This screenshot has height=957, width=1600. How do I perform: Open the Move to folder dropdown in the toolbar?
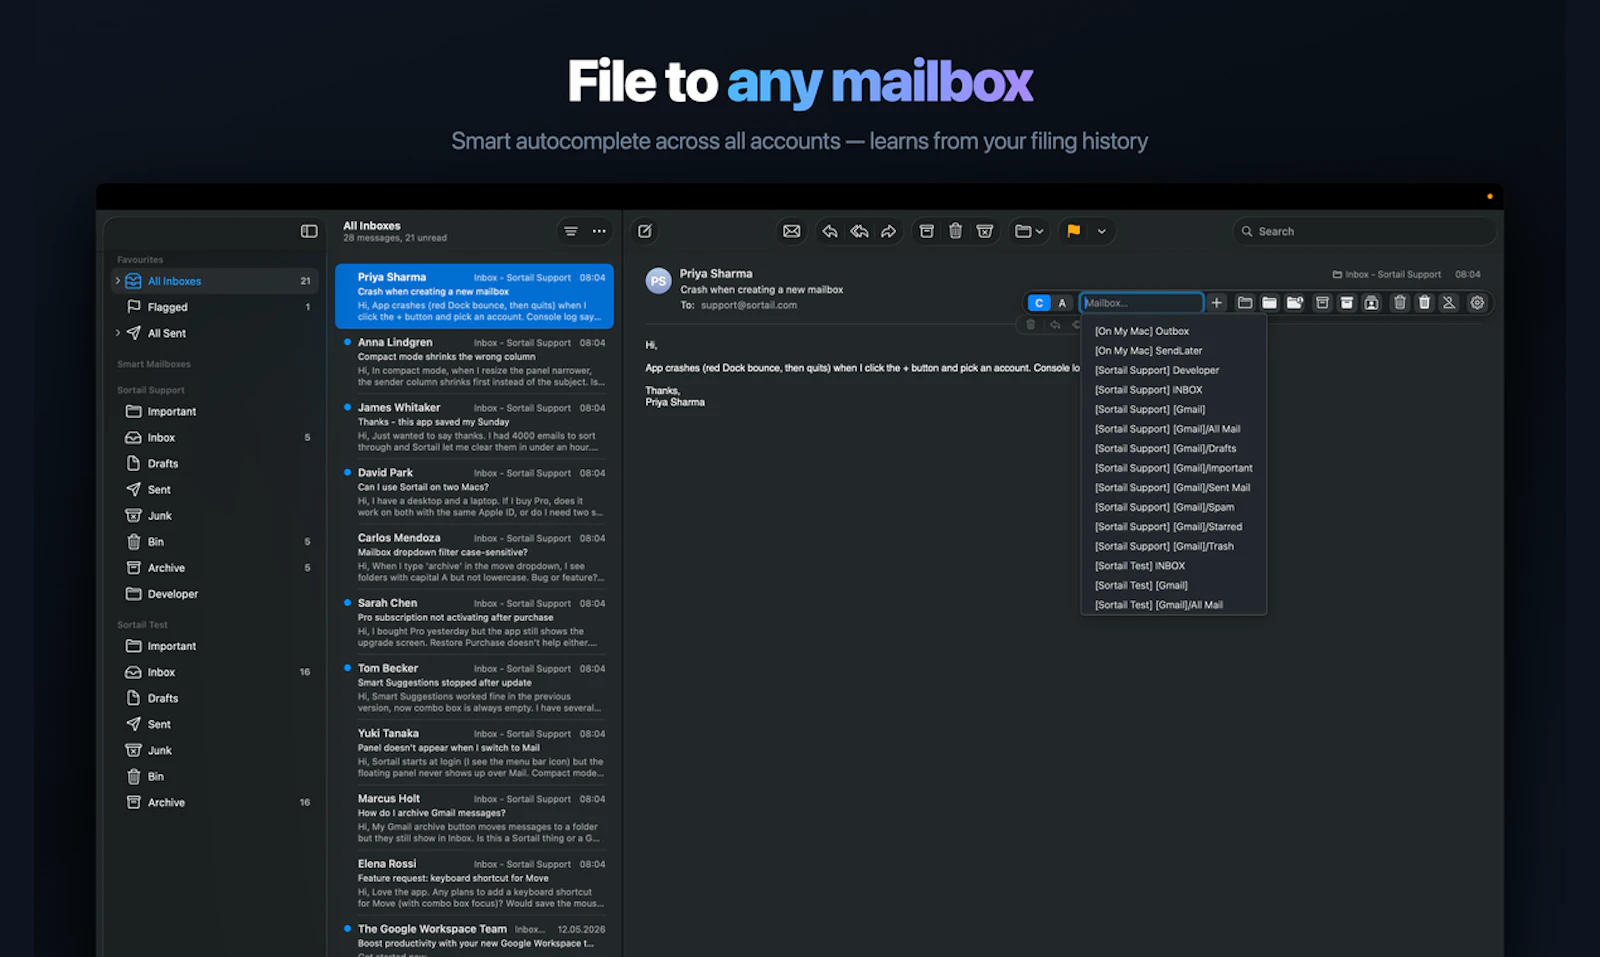pyautogui.click(x=1029, y=231)
